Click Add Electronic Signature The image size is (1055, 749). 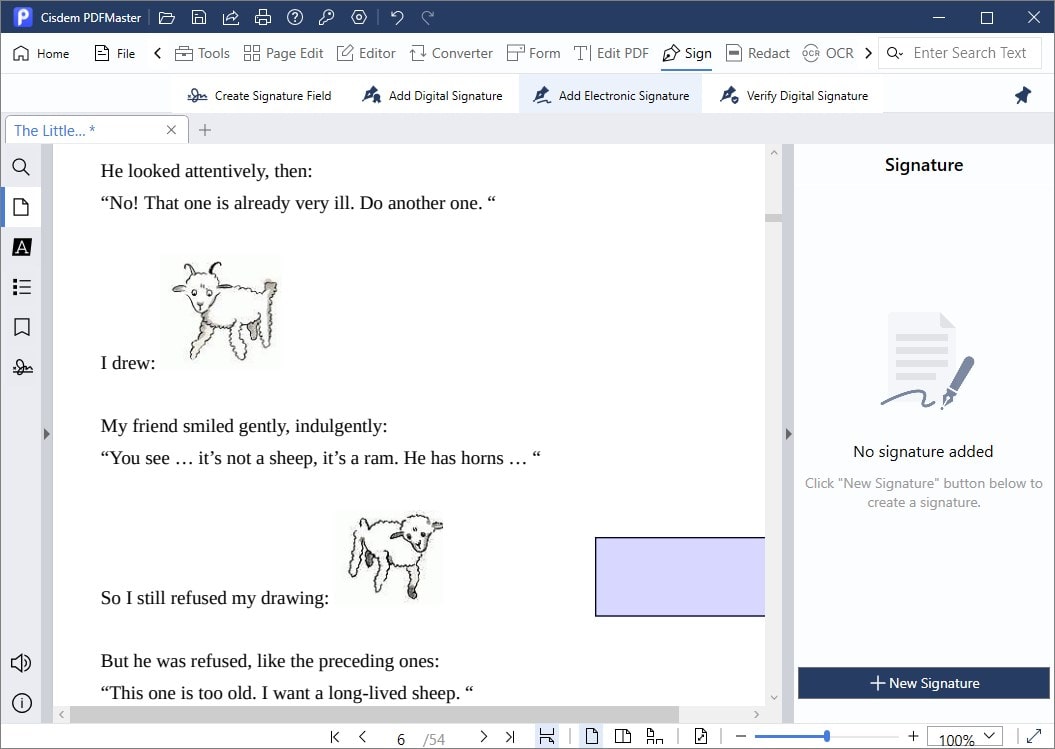pos(610,96)
